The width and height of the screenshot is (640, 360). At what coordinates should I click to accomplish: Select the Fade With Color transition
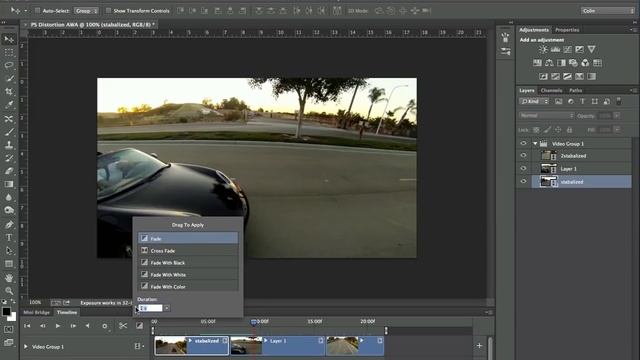coord(188,287)
